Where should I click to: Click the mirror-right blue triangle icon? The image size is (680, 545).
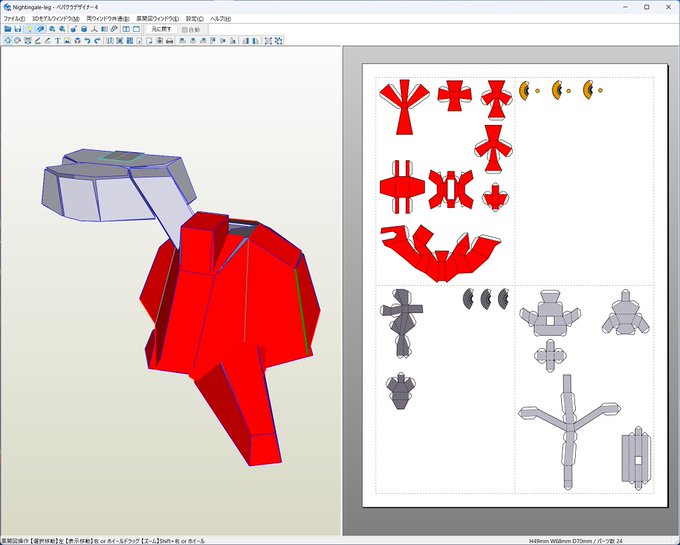click(256, 41)
